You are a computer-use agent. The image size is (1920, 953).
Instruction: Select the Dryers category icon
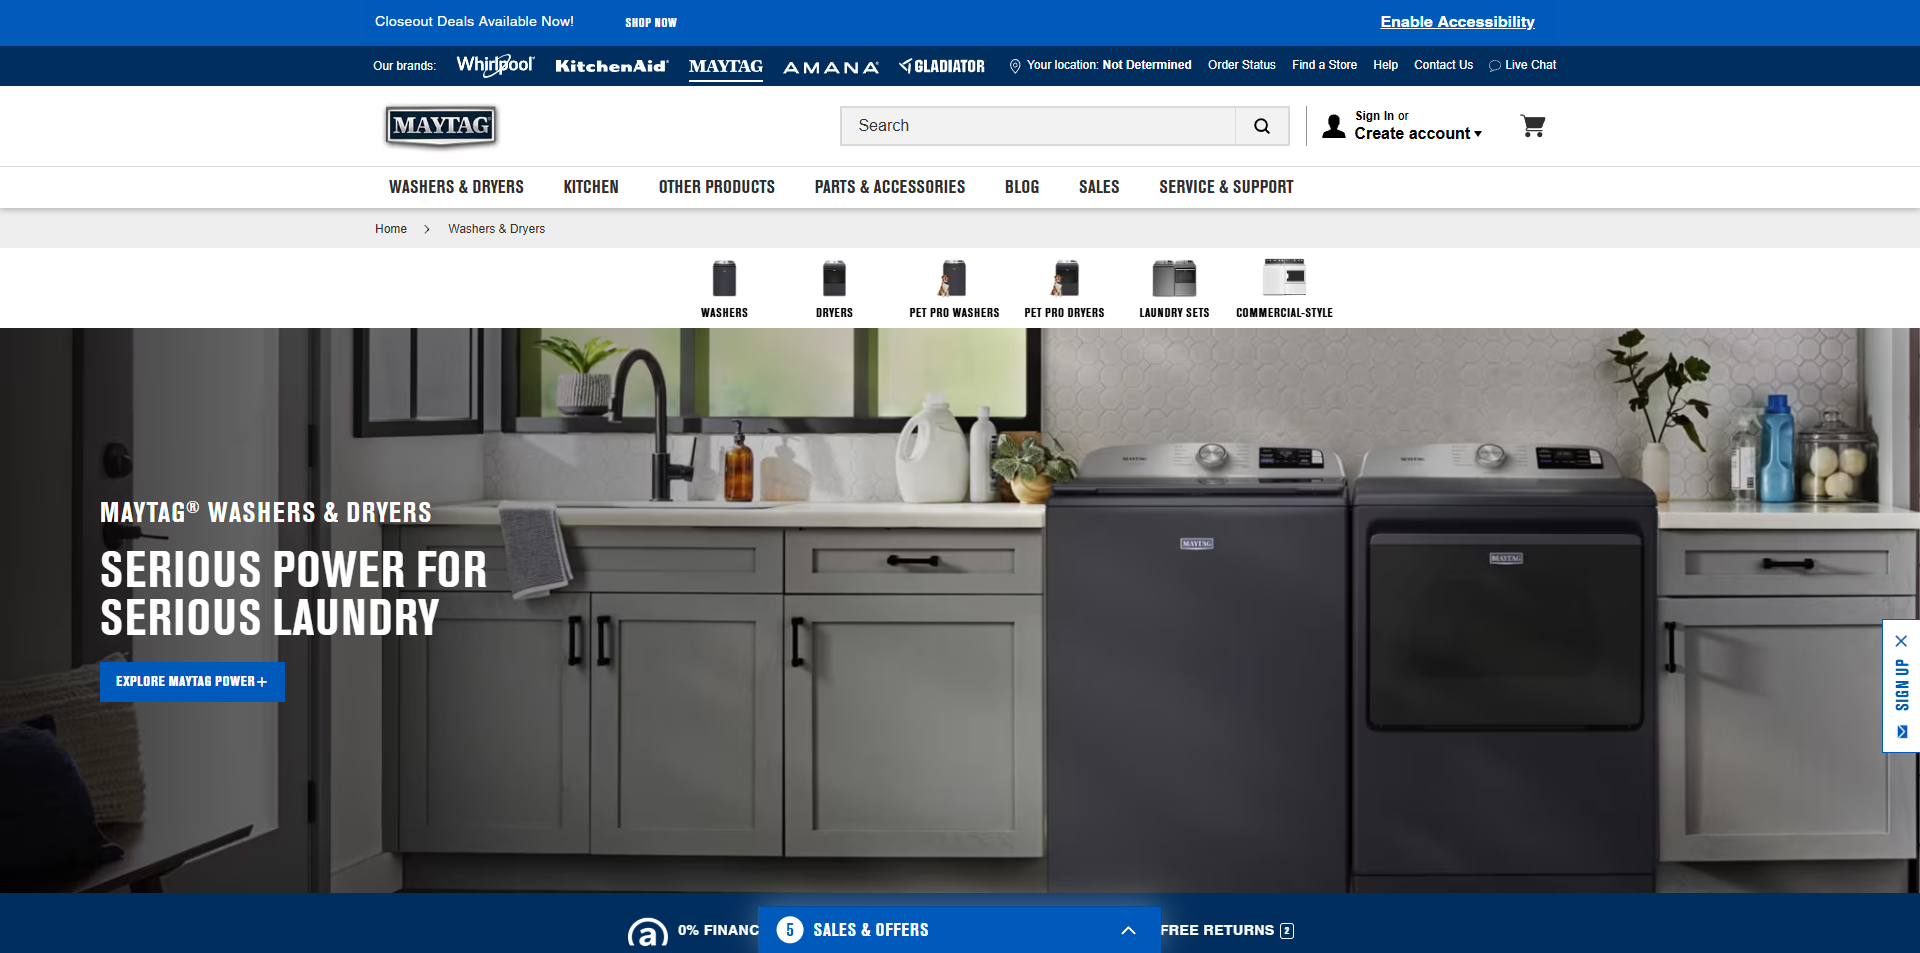[x=834, y=288]
